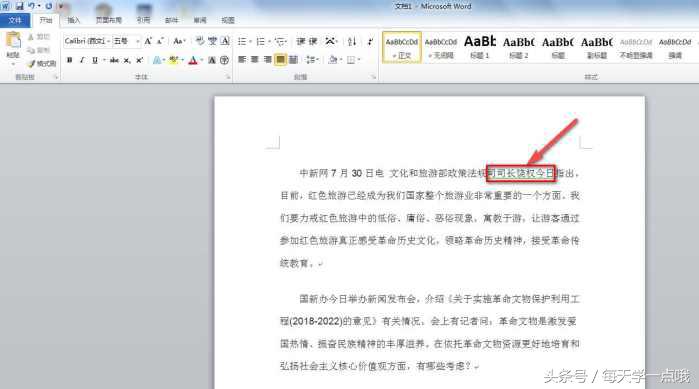Open the Customize Quick Access Toolbar dropdown
This screenshot has width=699, height=389.
61,6
